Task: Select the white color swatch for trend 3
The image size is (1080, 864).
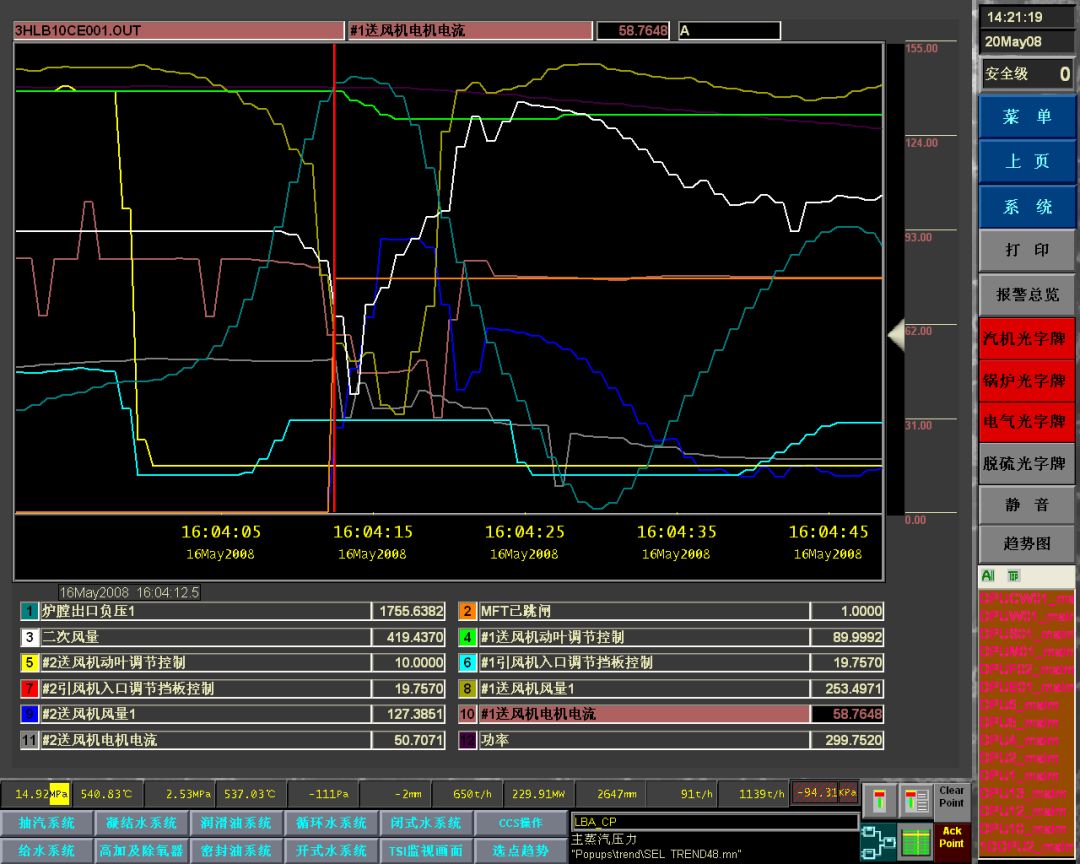Action: coord(30,637)
